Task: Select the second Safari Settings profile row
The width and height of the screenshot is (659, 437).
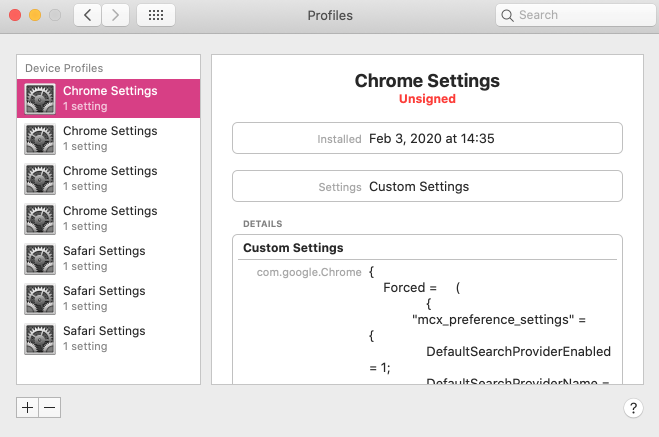Action: coord(108,298)
